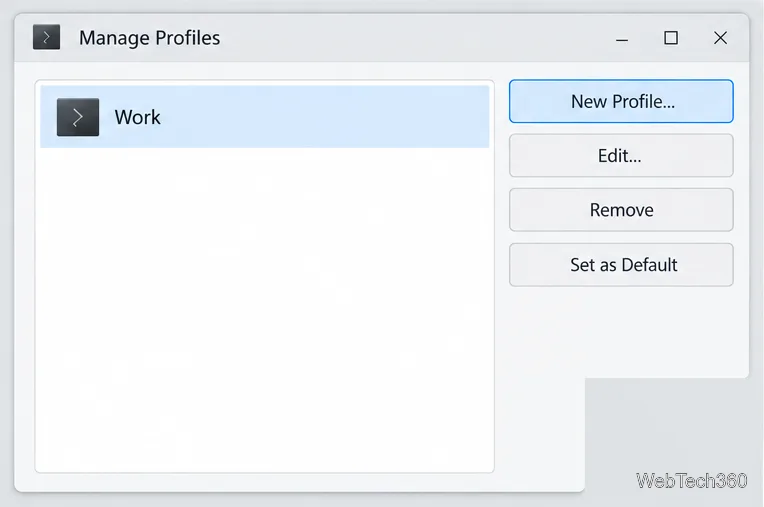Viewport: 764px width, 507px height.
Task: Close the Manage Profiles window
Action: 720,38
